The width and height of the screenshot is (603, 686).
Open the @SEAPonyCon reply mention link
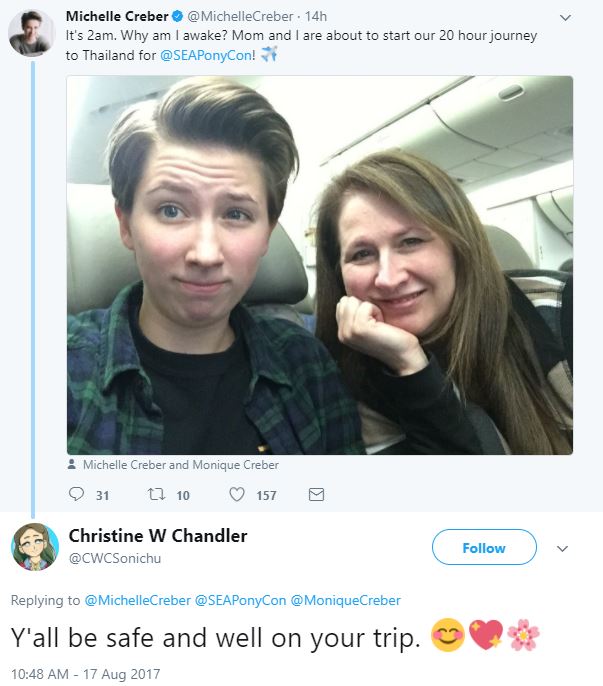click(240, 600)
